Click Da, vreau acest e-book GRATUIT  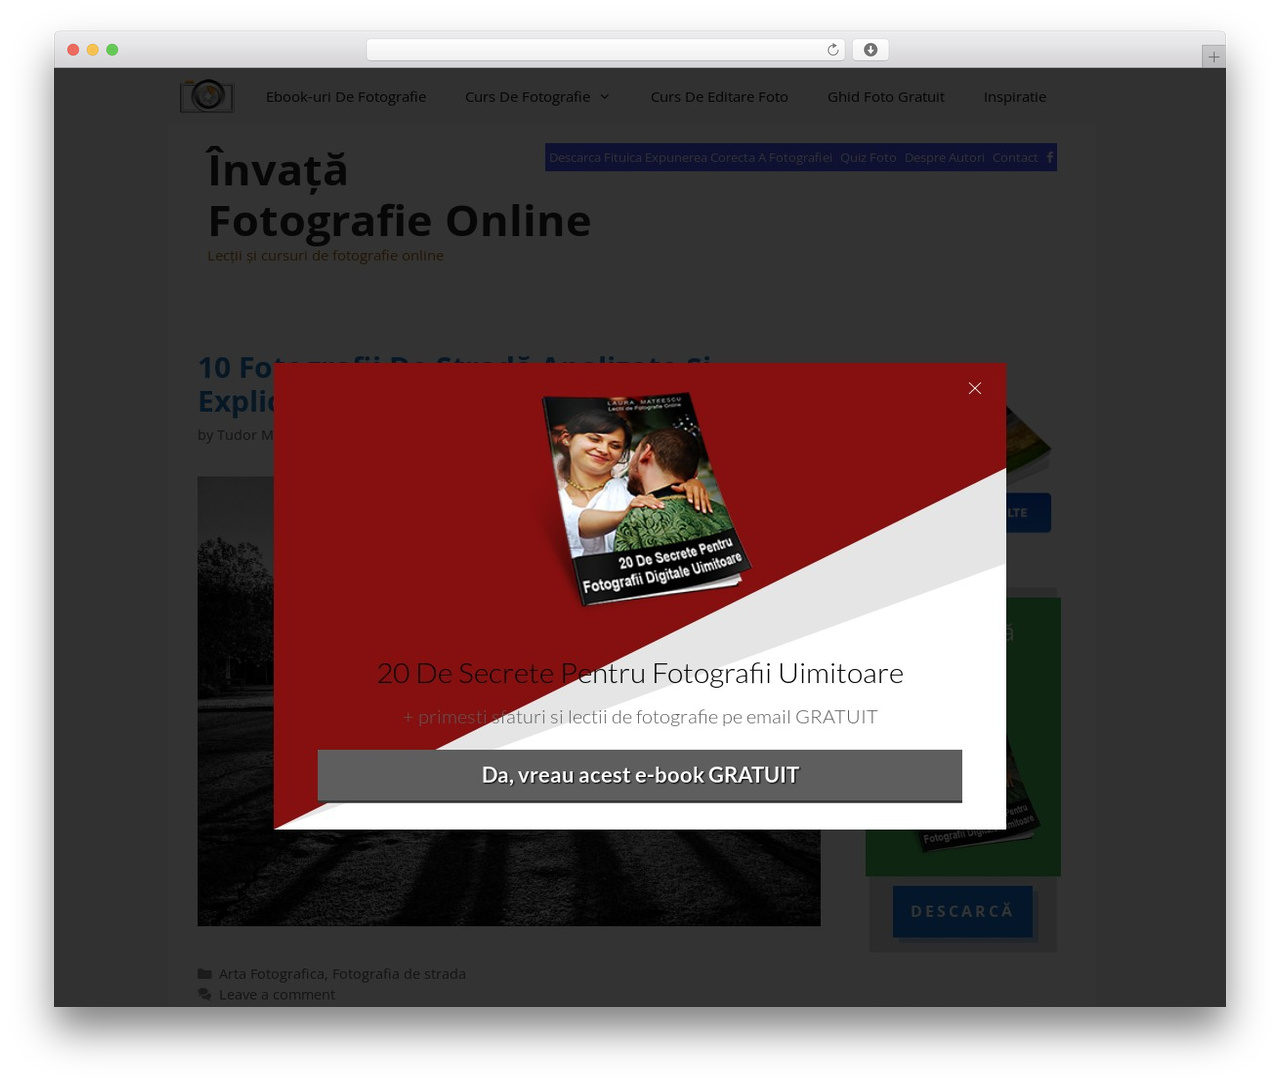[x=640, y=776]
